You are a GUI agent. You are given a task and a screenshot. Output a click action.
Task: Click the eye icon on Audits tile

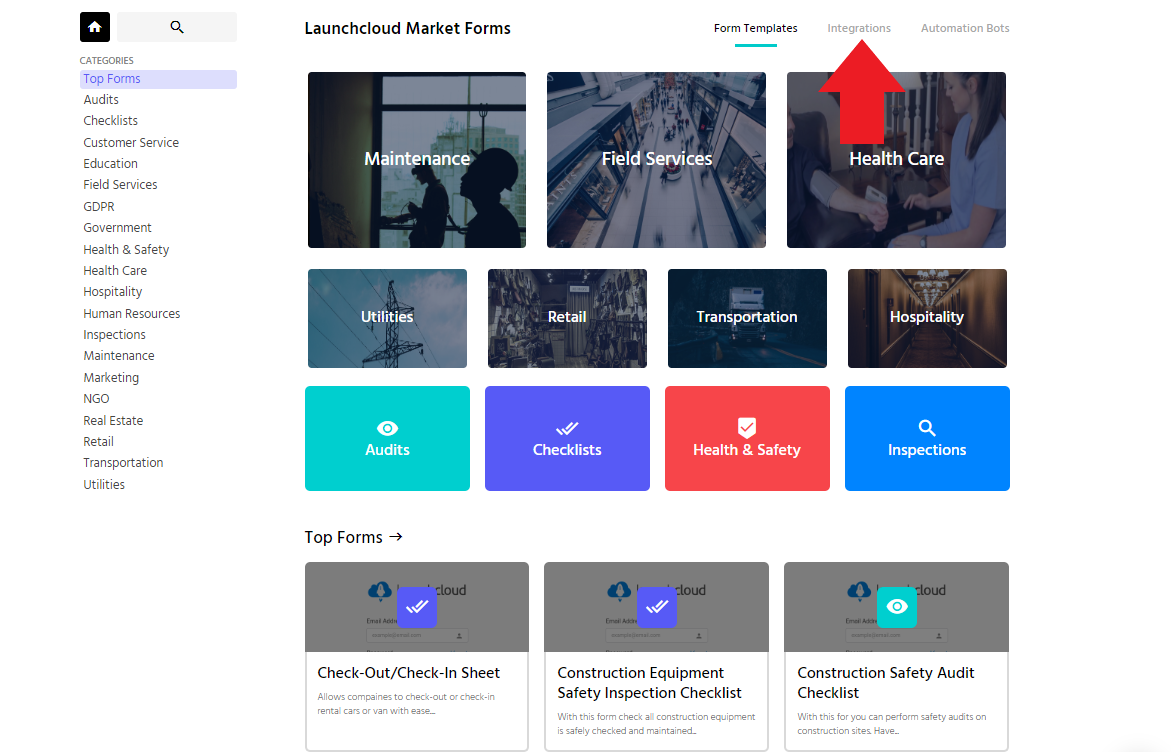click(388, 428)
